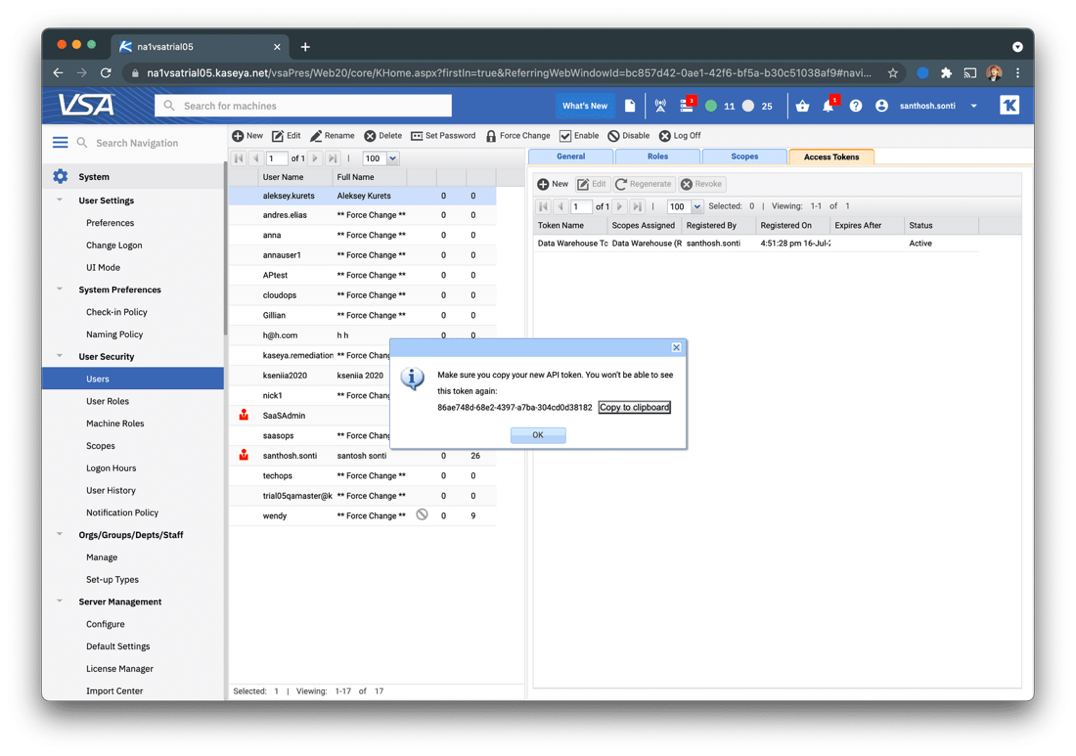Select the Data Warehouse token row
Viewport: 1076px width, 756px height.
(x=756, y=244)
